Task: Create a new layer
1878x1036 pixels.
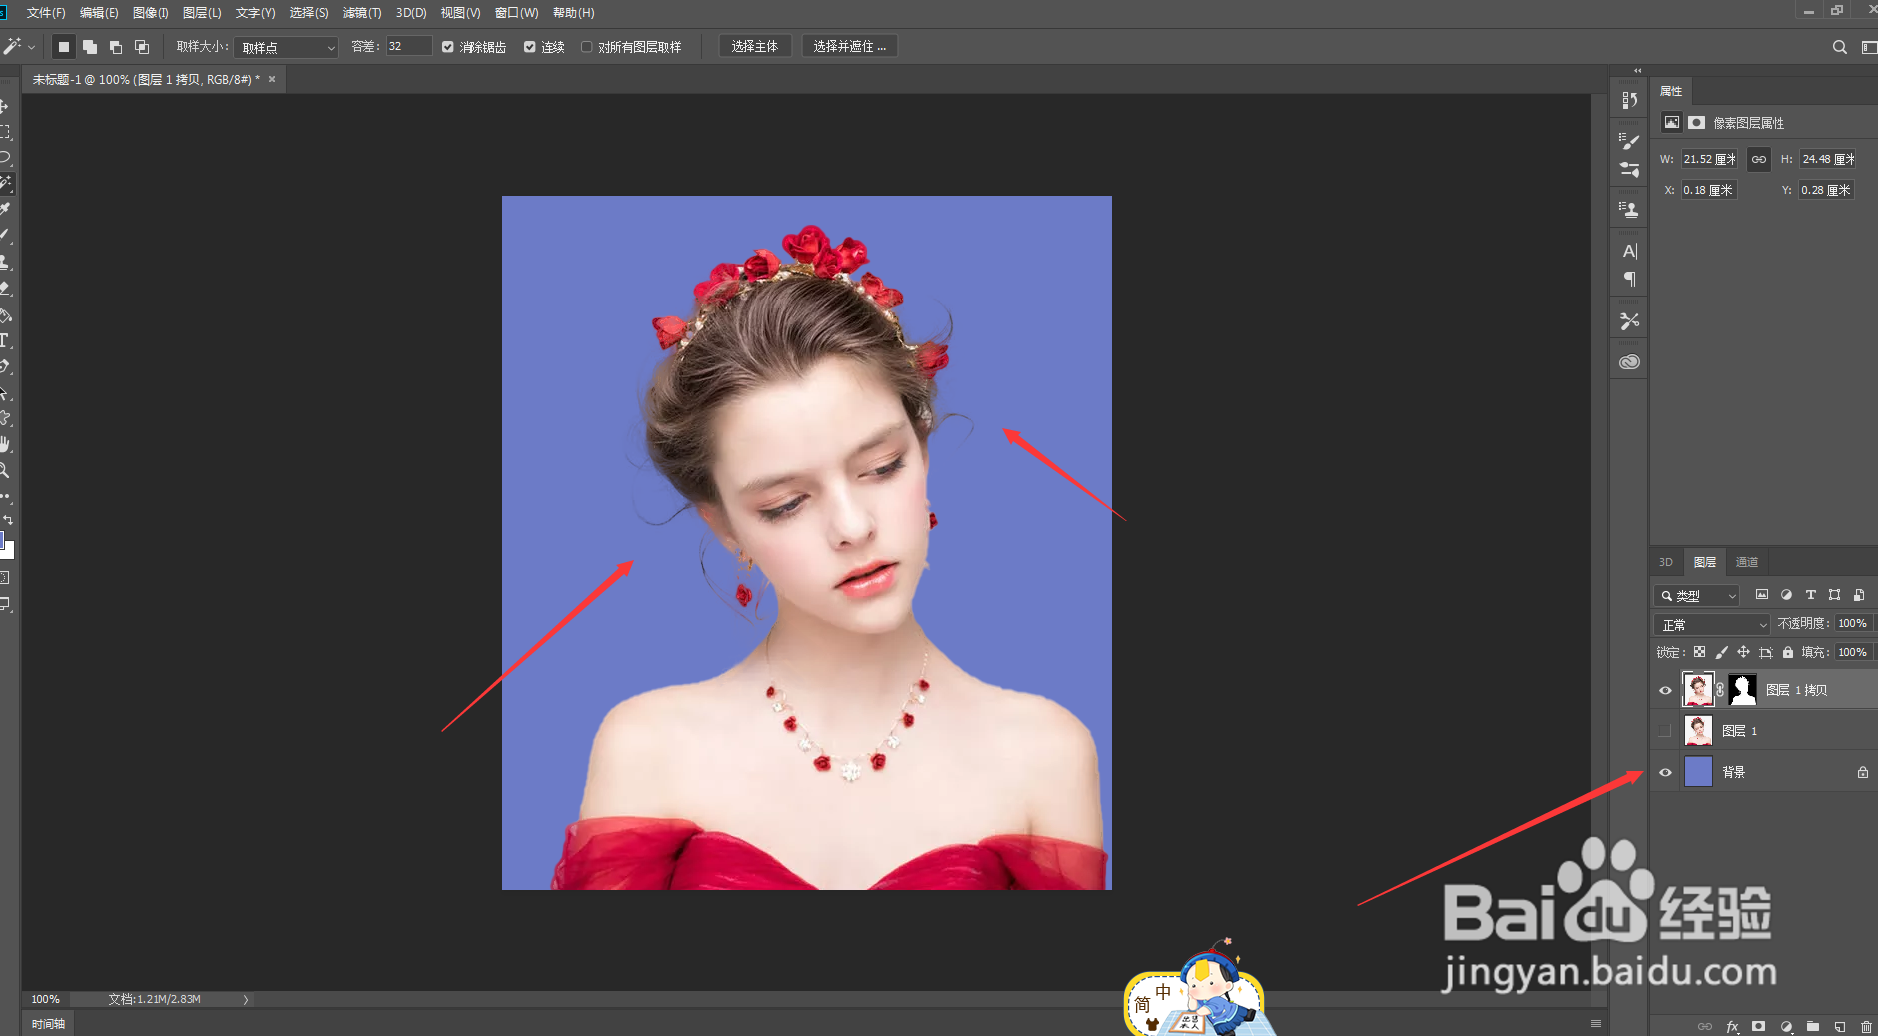Action: coord(1840,1027)
